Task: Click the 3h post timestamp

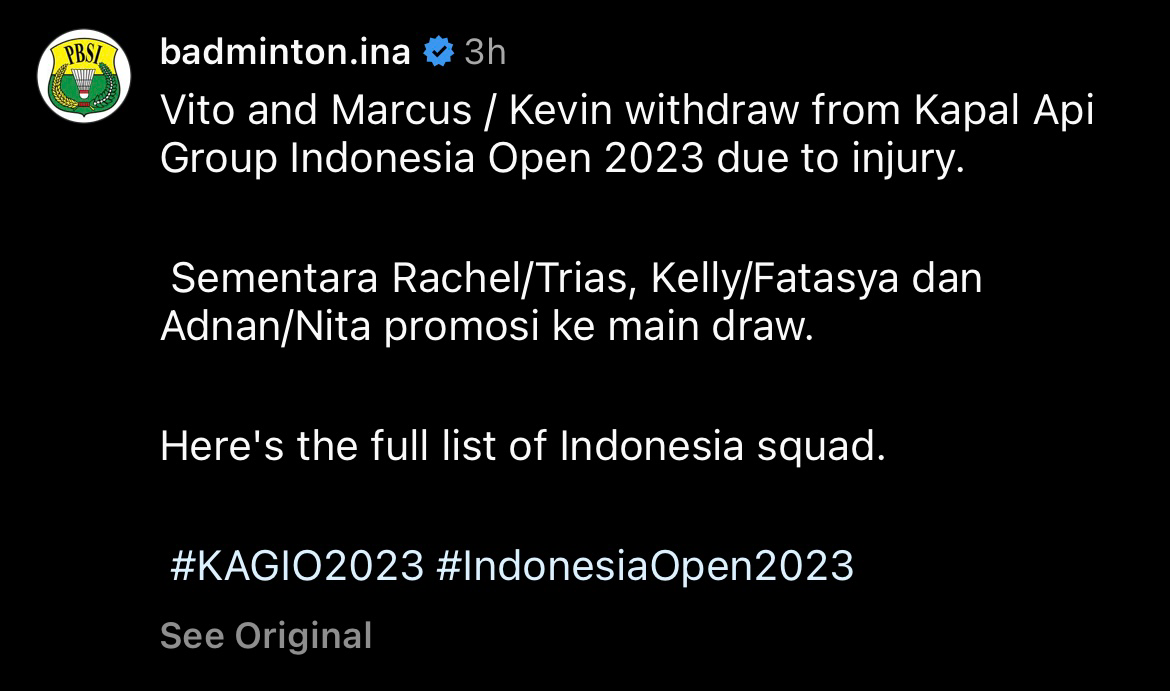Action: click(485, 52)
